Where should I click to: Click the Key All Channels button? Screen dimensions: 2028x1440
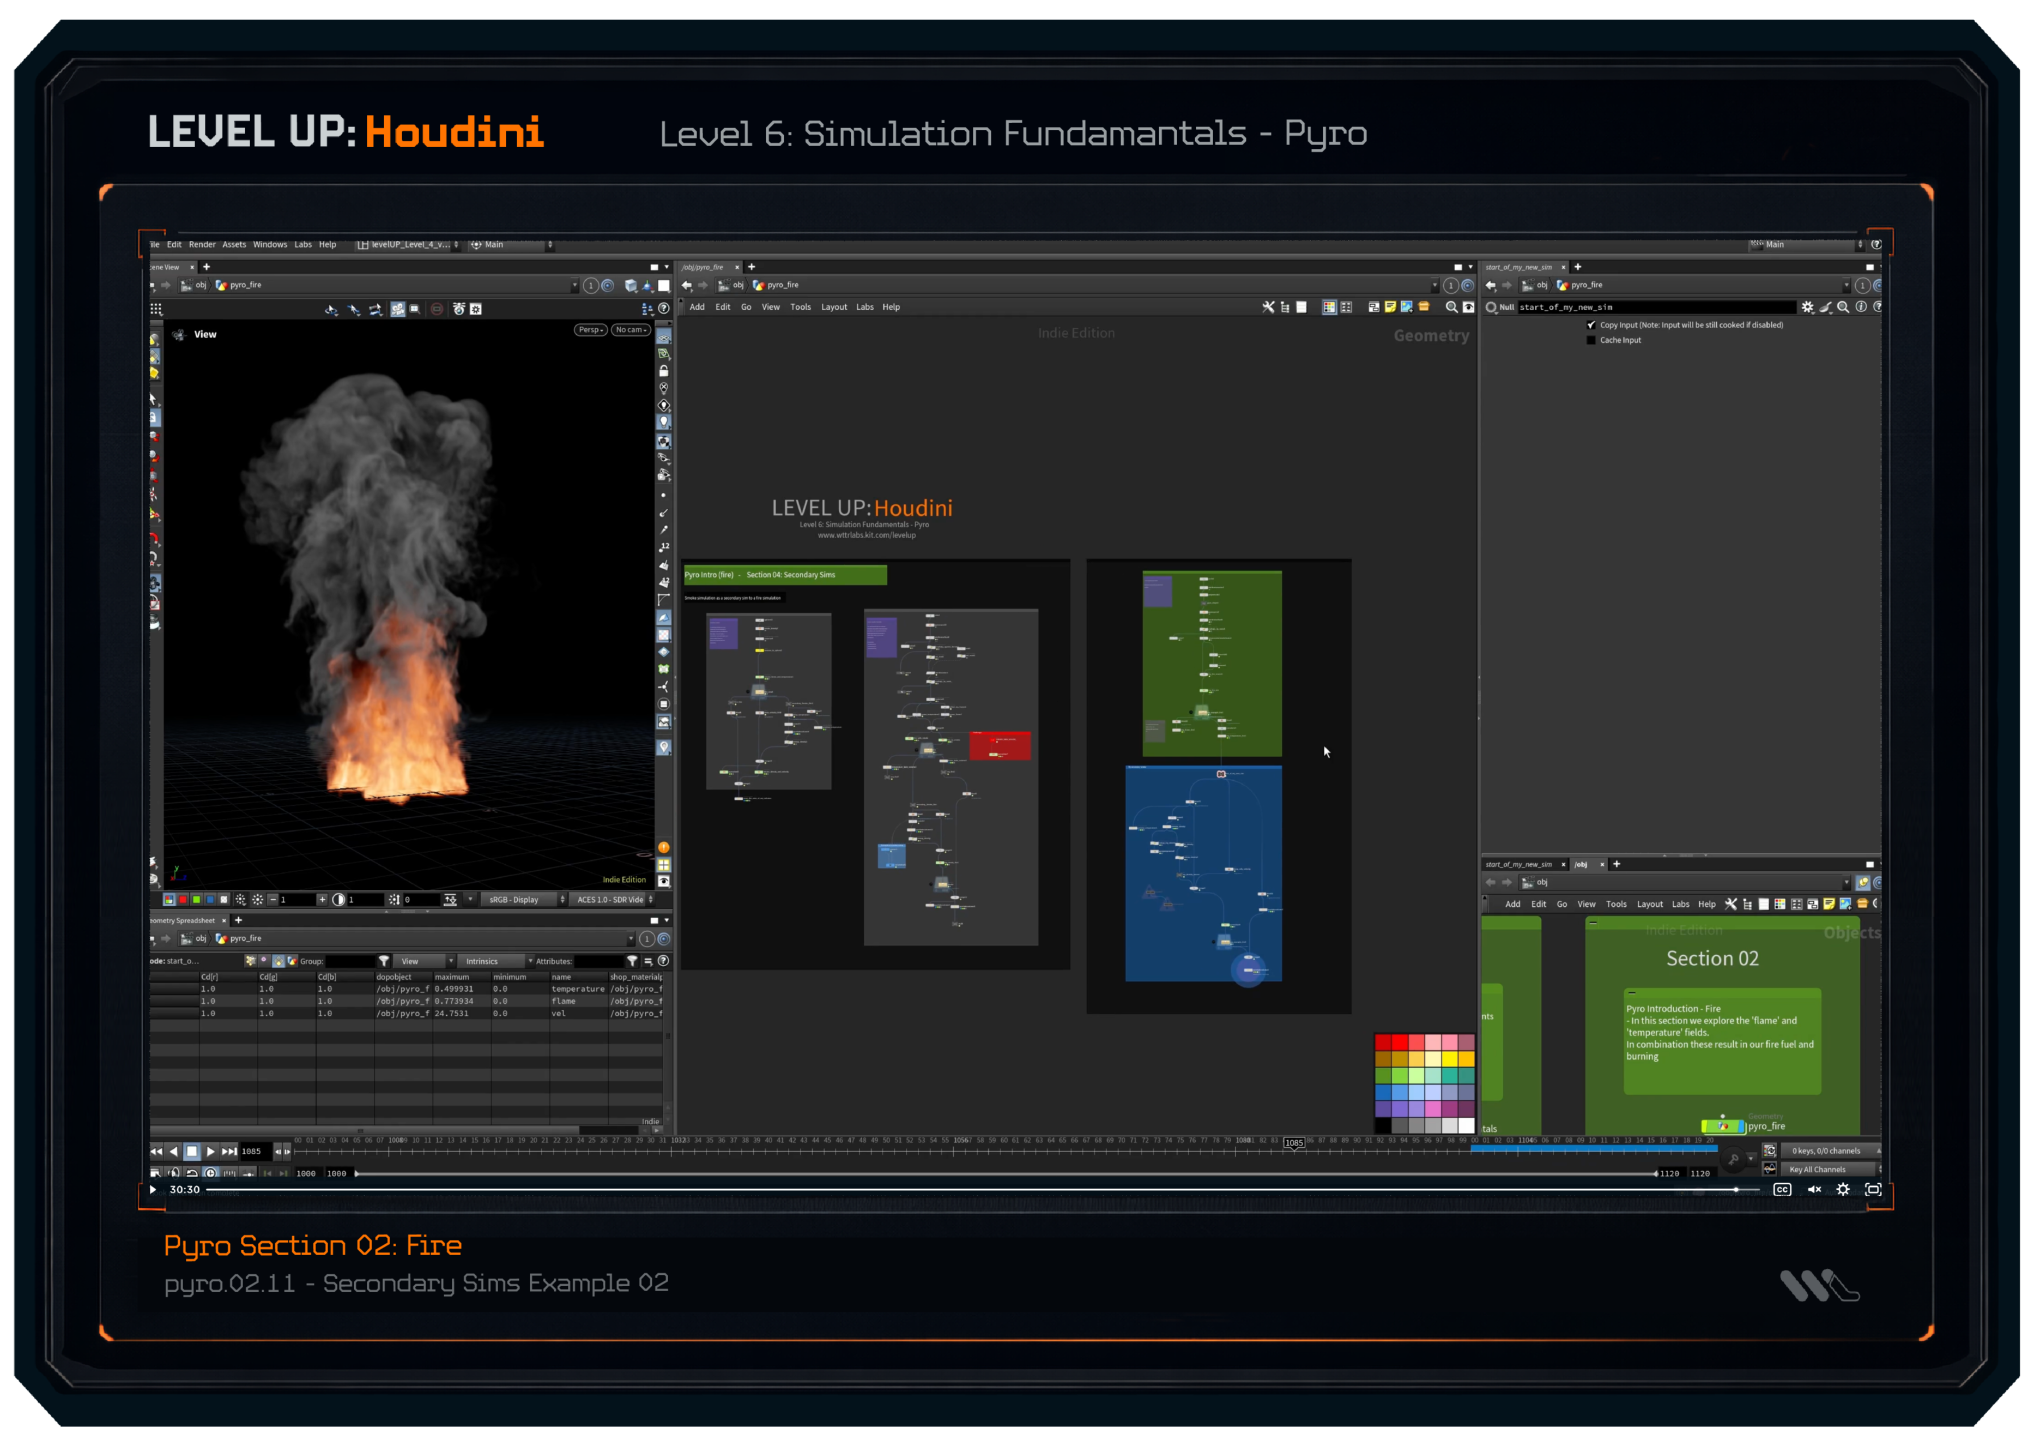tap(1818, 1169)
